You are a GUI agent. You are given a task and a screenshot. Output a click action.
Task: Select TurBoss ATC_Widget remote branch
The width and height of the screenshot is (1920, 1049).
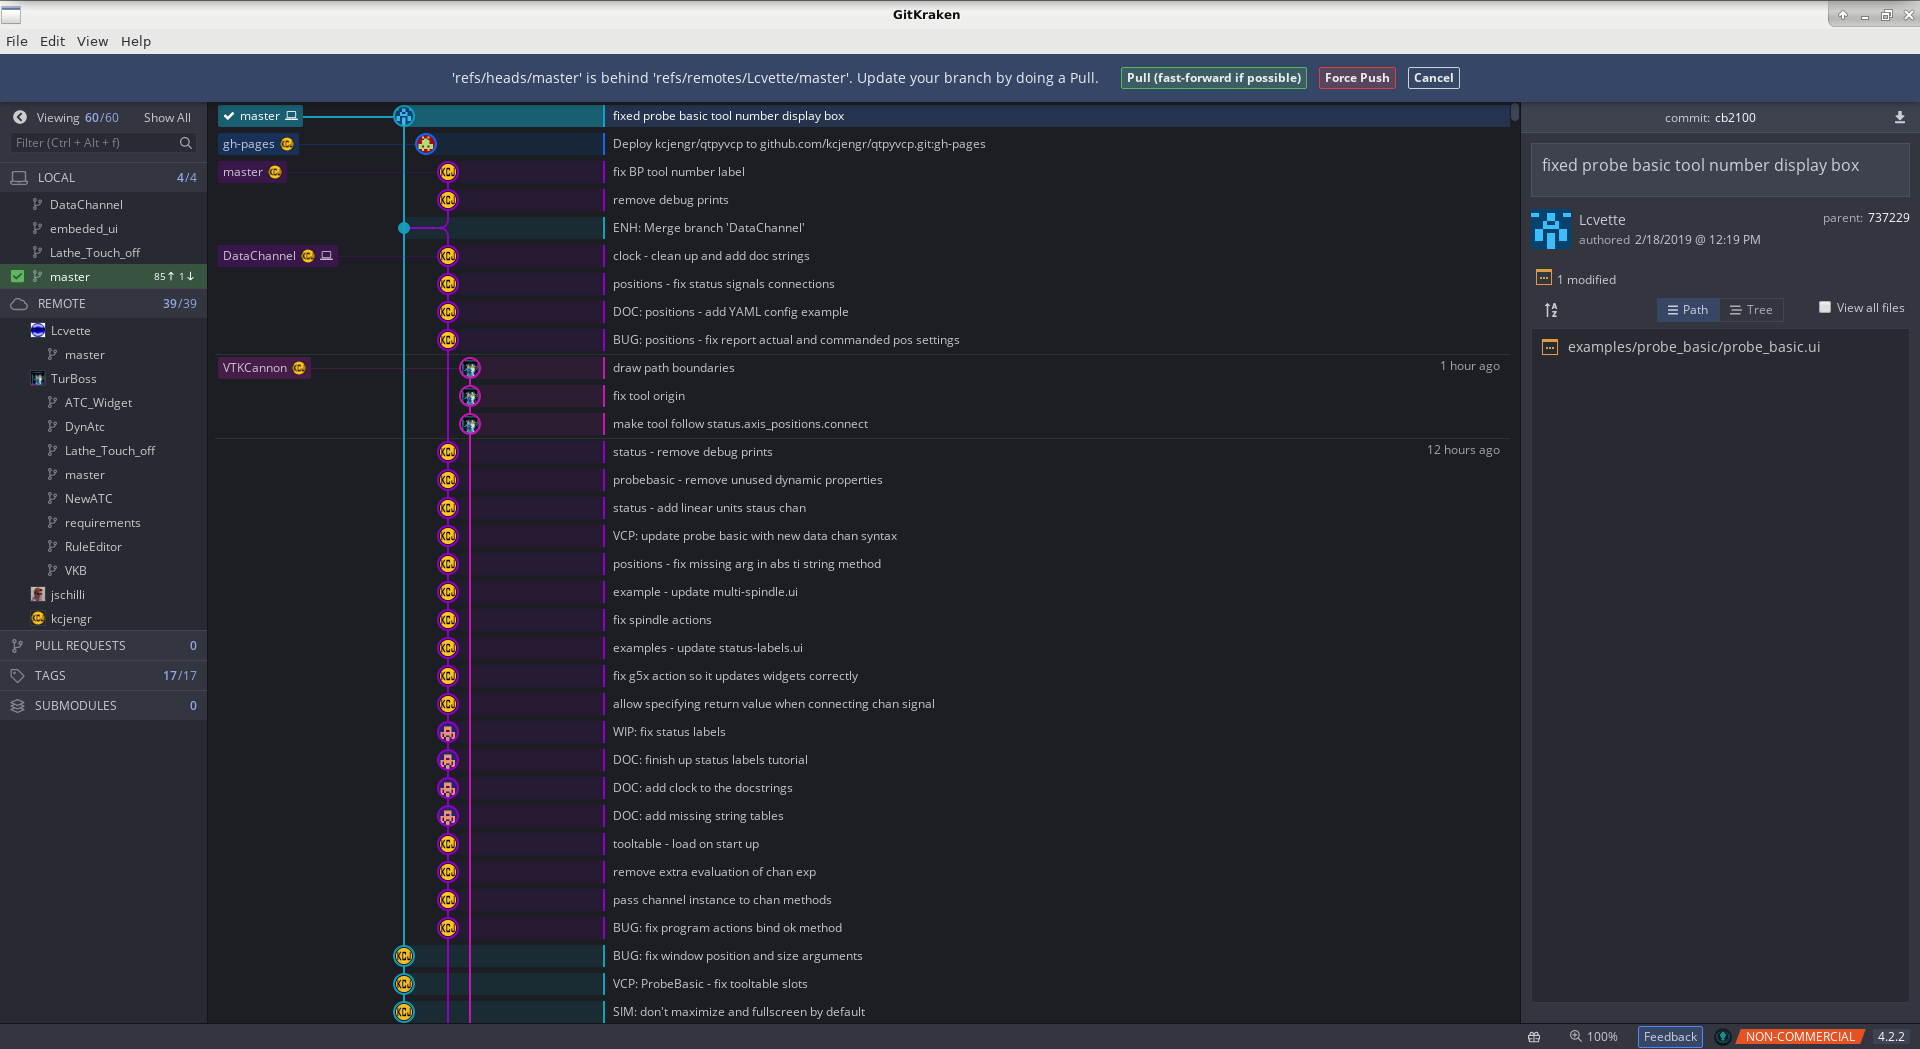point(103,402)
